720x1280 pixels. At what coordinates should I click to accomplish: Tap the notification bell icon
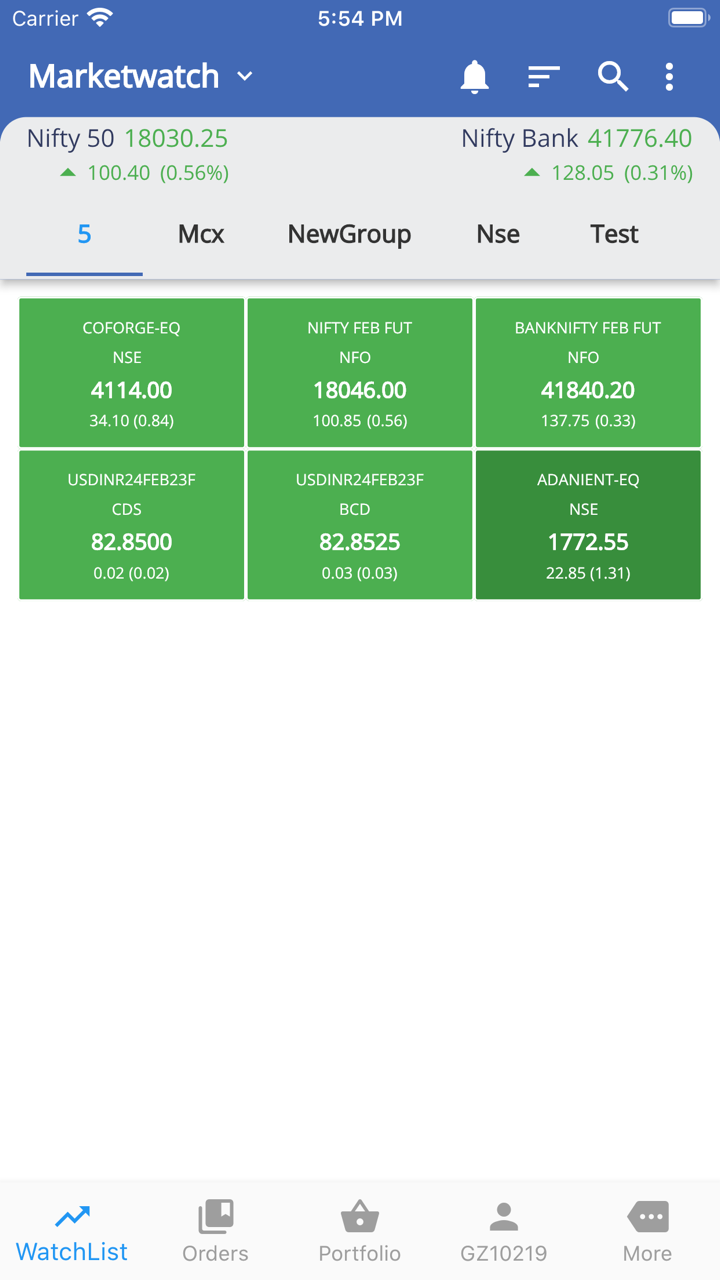[x=474, y=77]
